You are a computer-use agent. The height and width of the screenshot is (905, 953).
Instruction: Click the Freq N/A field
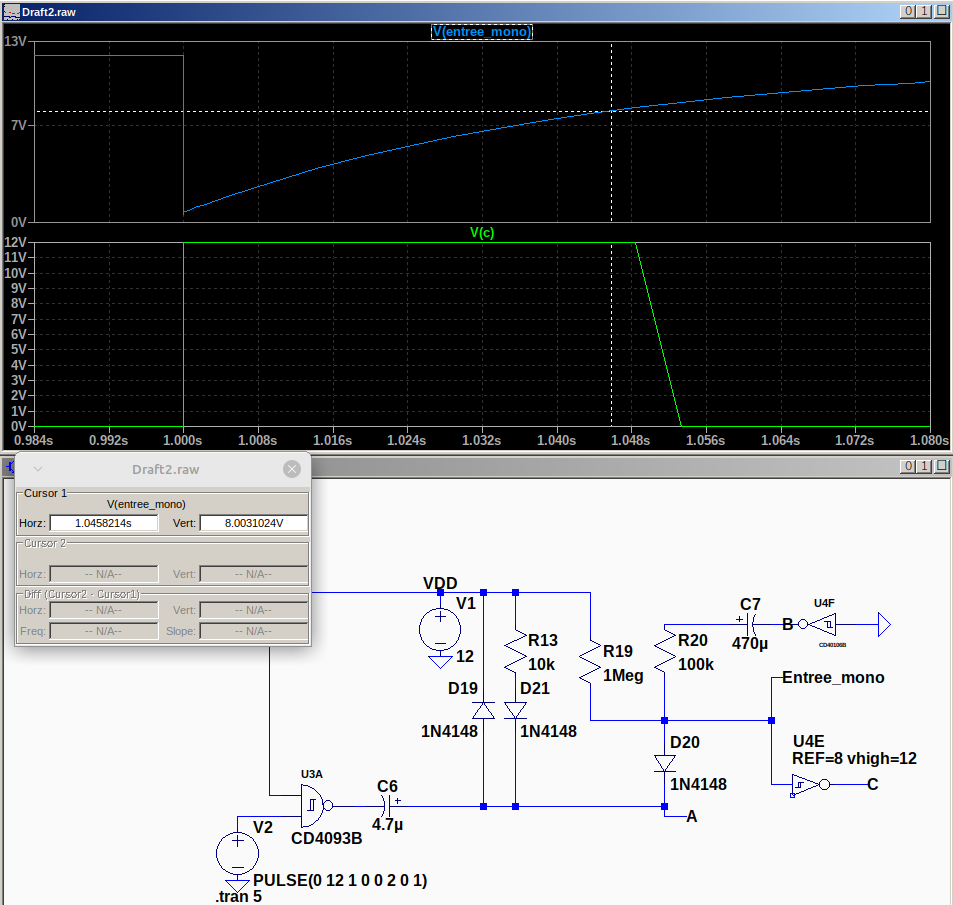[104, 631]
